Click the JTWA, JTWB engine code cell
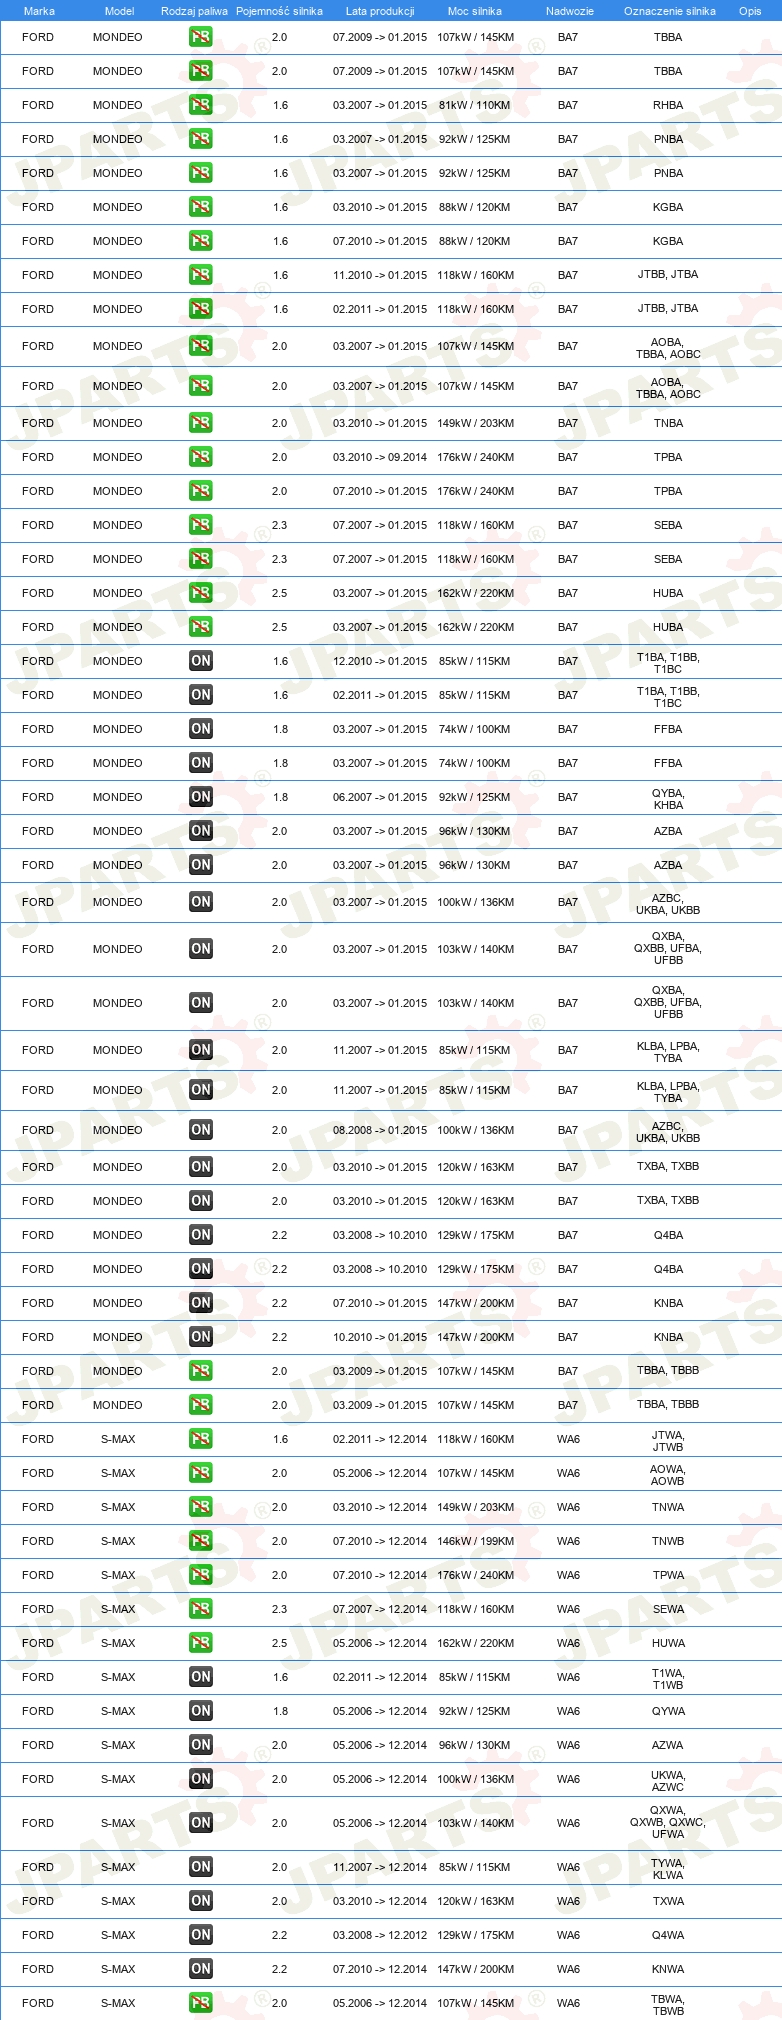The height and width of the screenshot is (2020, 782). pos(668,1441)
